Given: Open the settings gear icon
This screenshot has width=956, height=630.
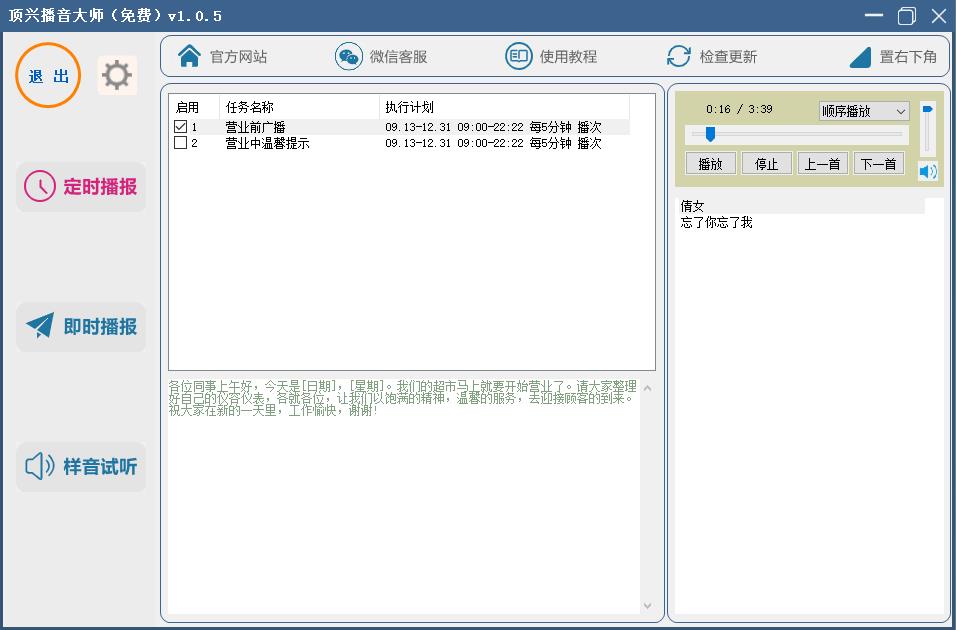Looking at the screenshot, I should coord(117,74).
